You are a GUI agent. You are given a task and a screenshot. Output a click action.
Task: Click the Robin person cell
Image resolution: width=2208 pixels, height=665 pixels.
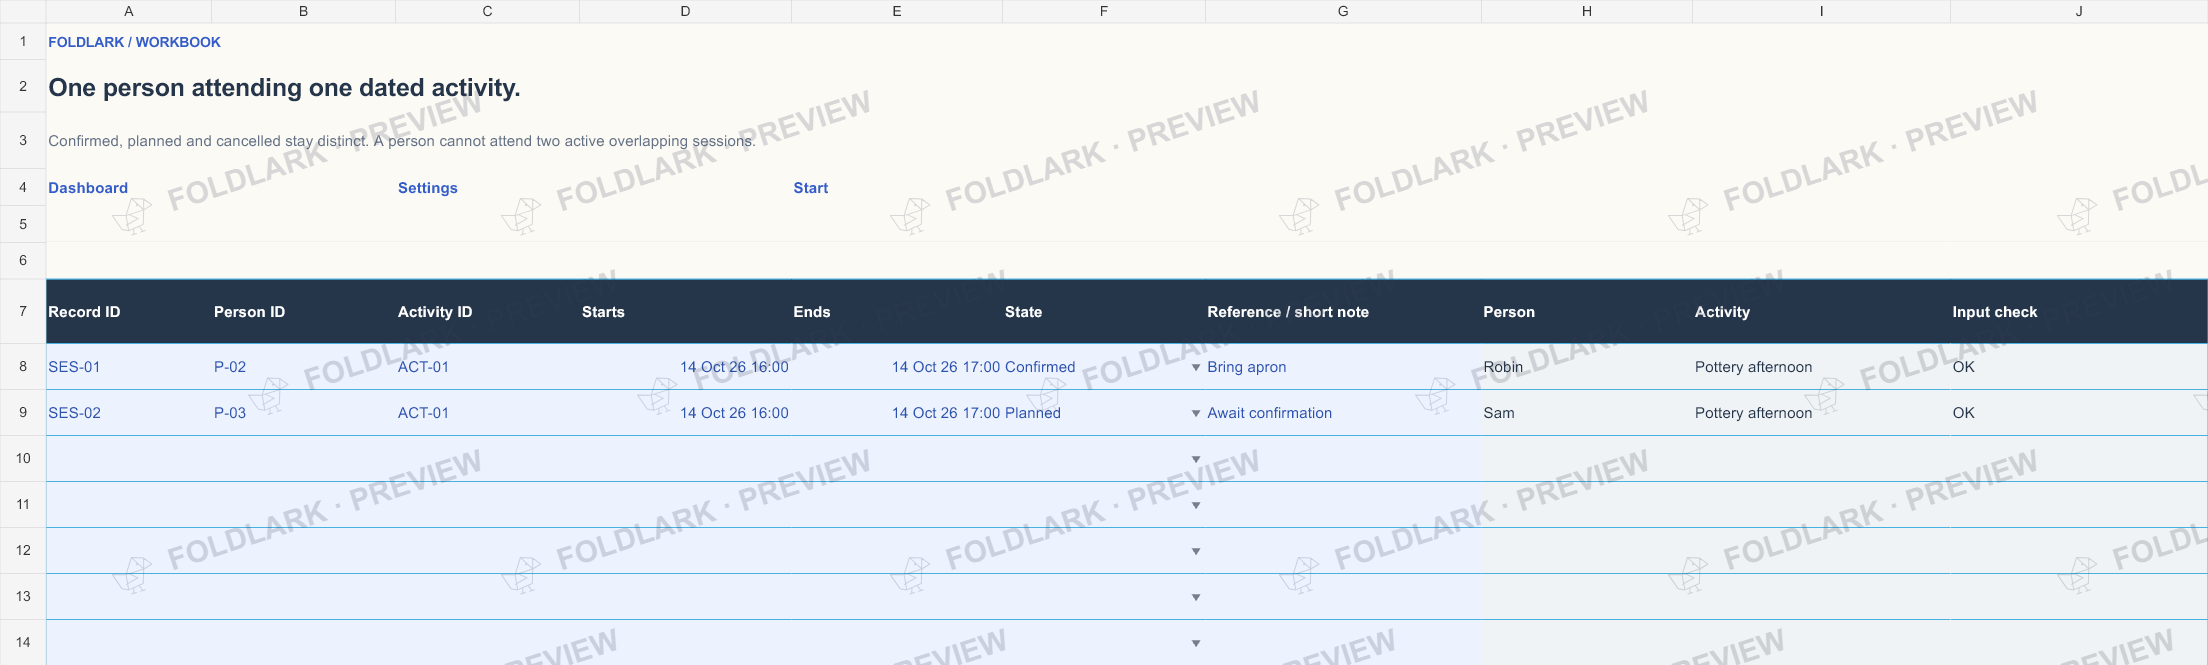[1587, 367]
